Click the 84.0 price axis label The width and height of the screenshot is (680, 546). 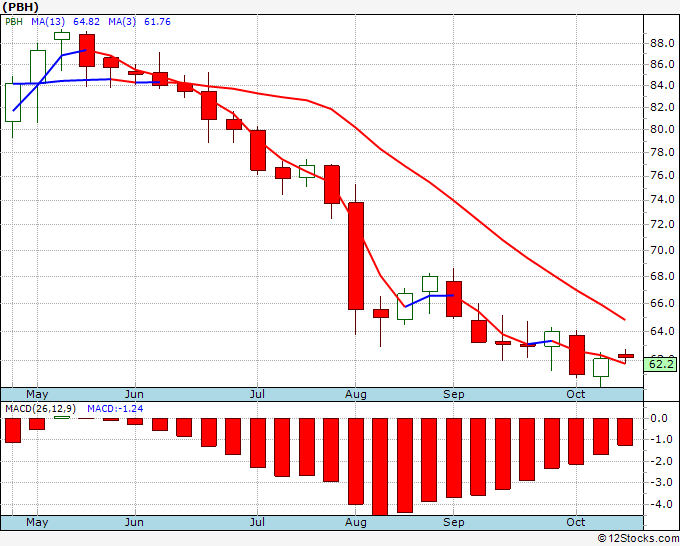coord(662,85)
